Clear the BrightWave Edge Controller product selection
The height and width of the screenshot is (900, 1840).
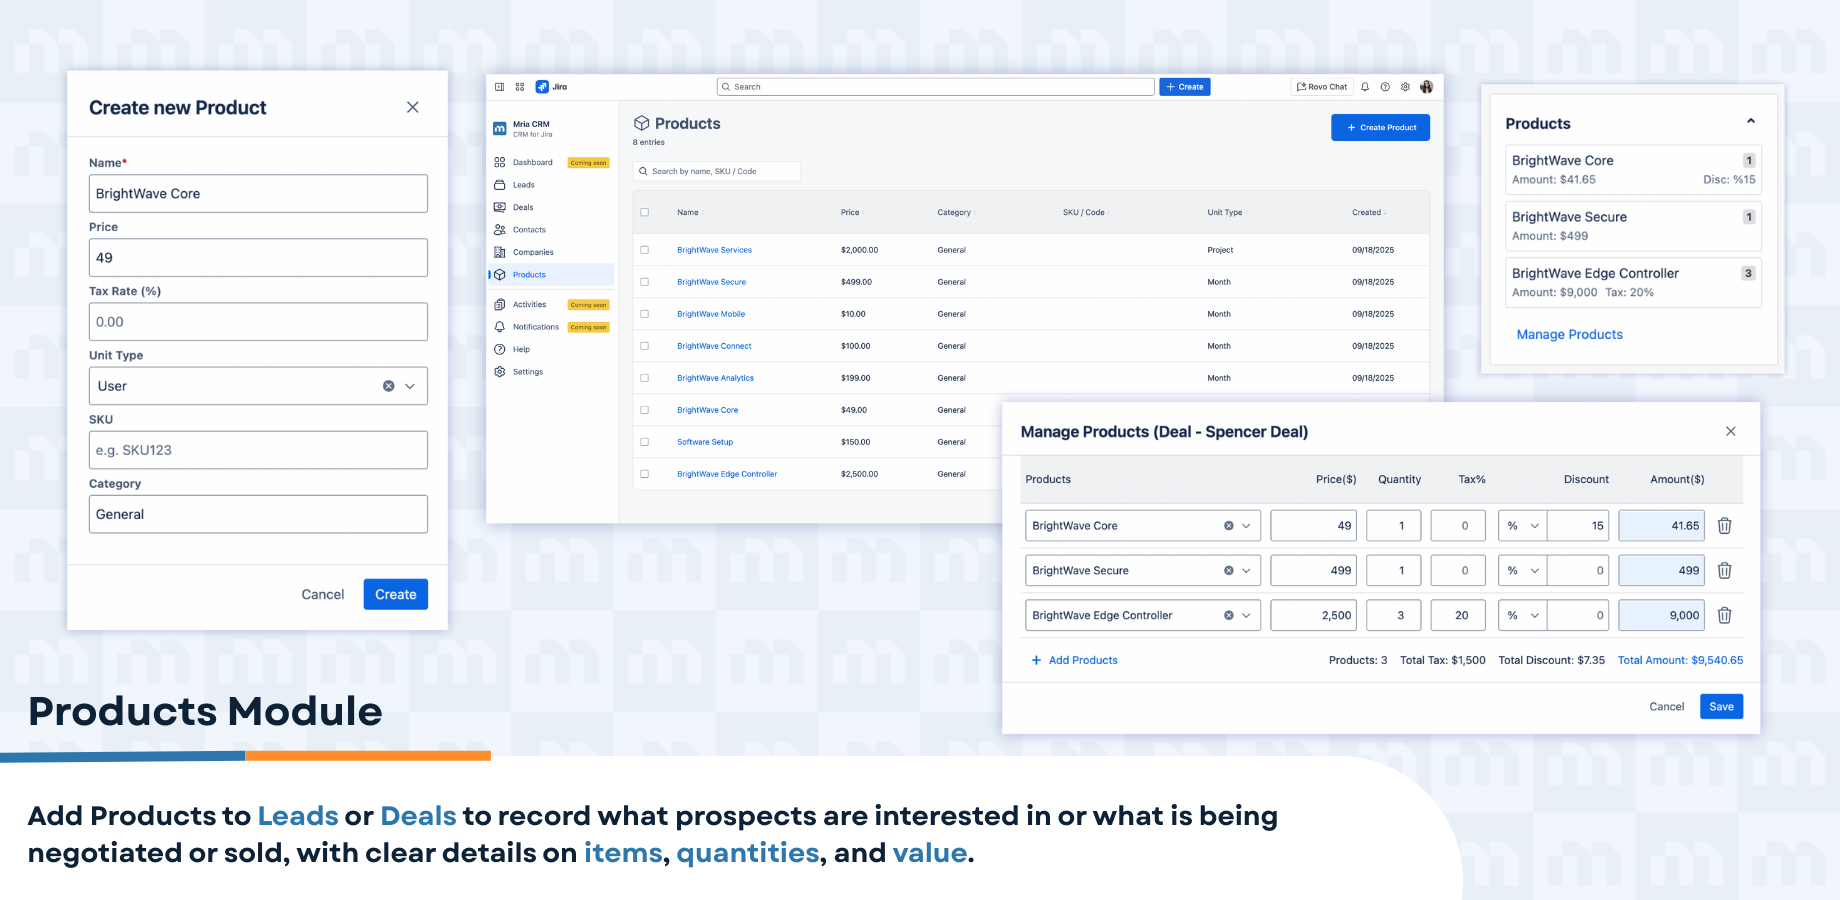pyautogui.click(x=1229, y=616)
